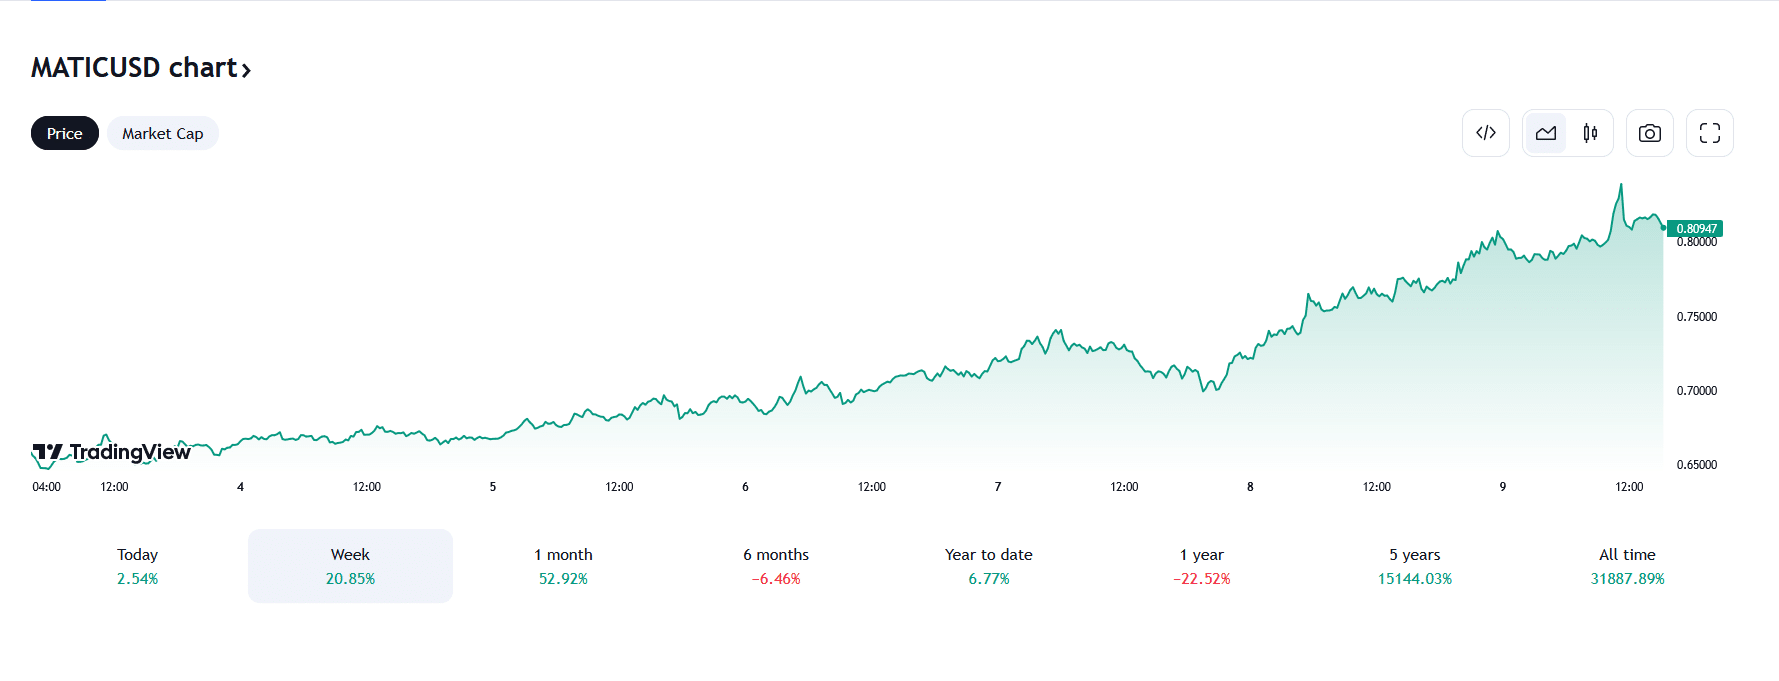This screenshot has height=681, width=1779.
Task: Switch to Market Cap view
Action: tap(162, 133)
